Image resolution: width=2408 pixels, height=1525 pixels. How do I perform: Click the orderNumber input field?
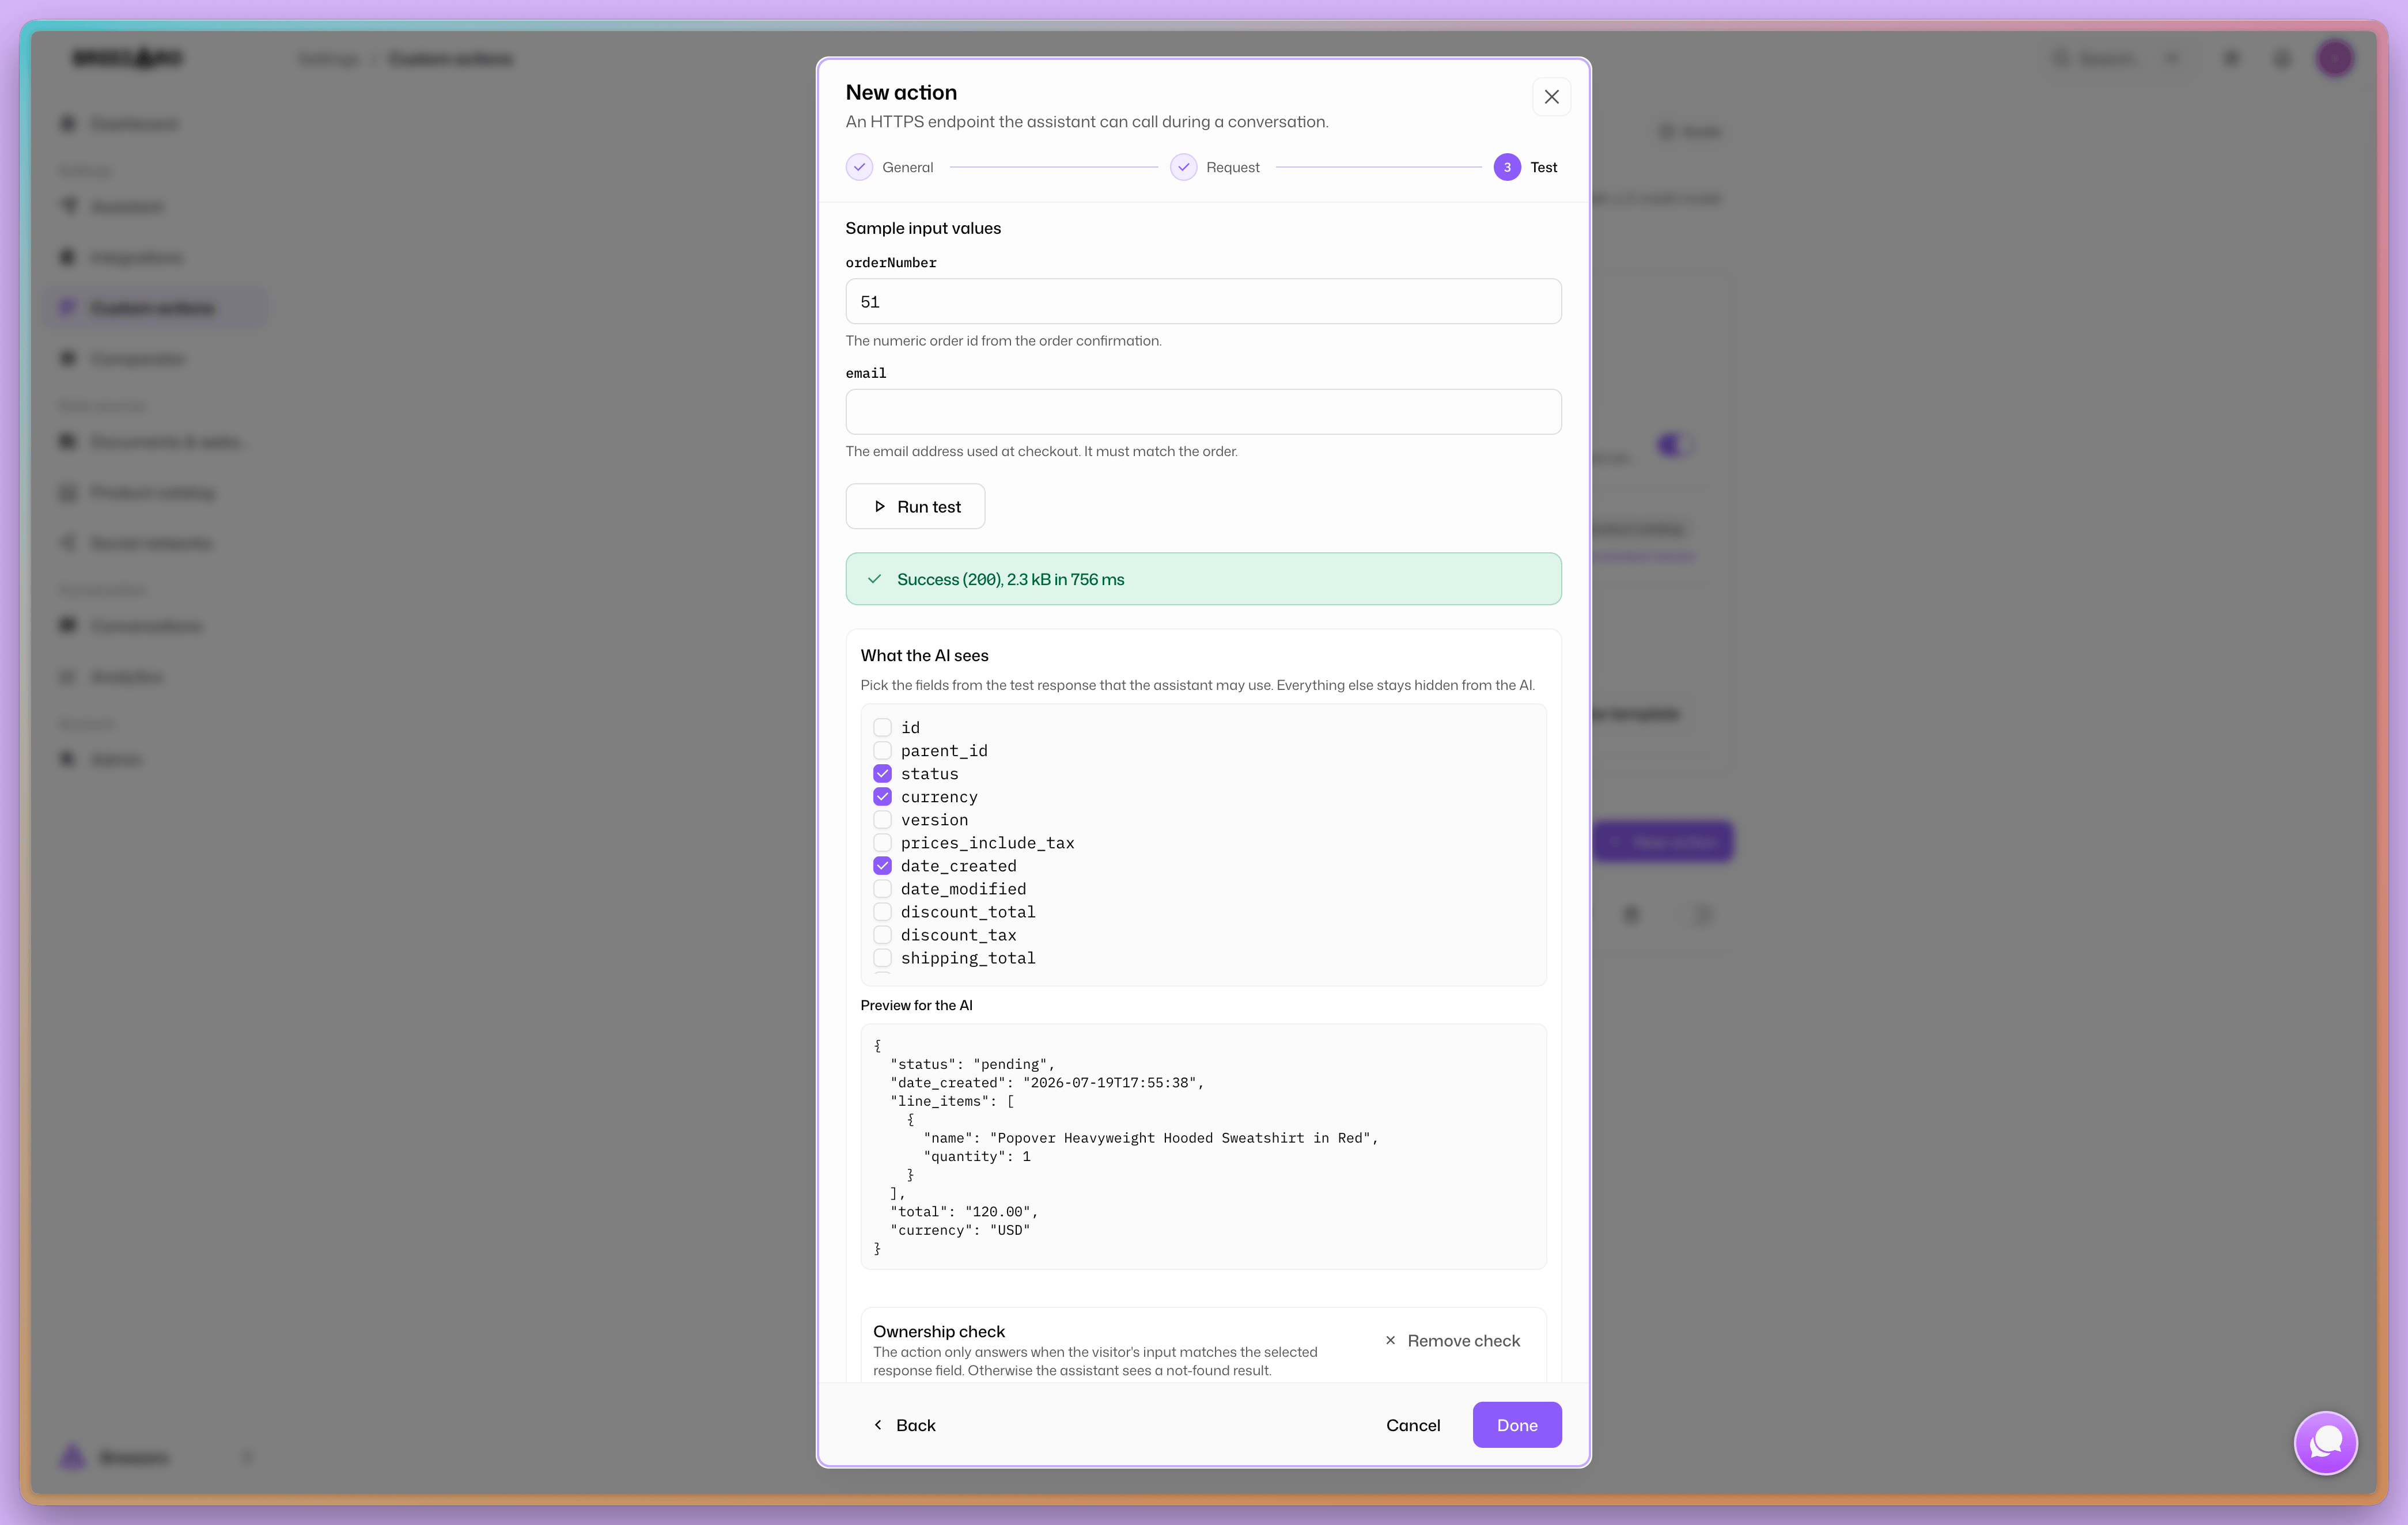(1203, 301)
